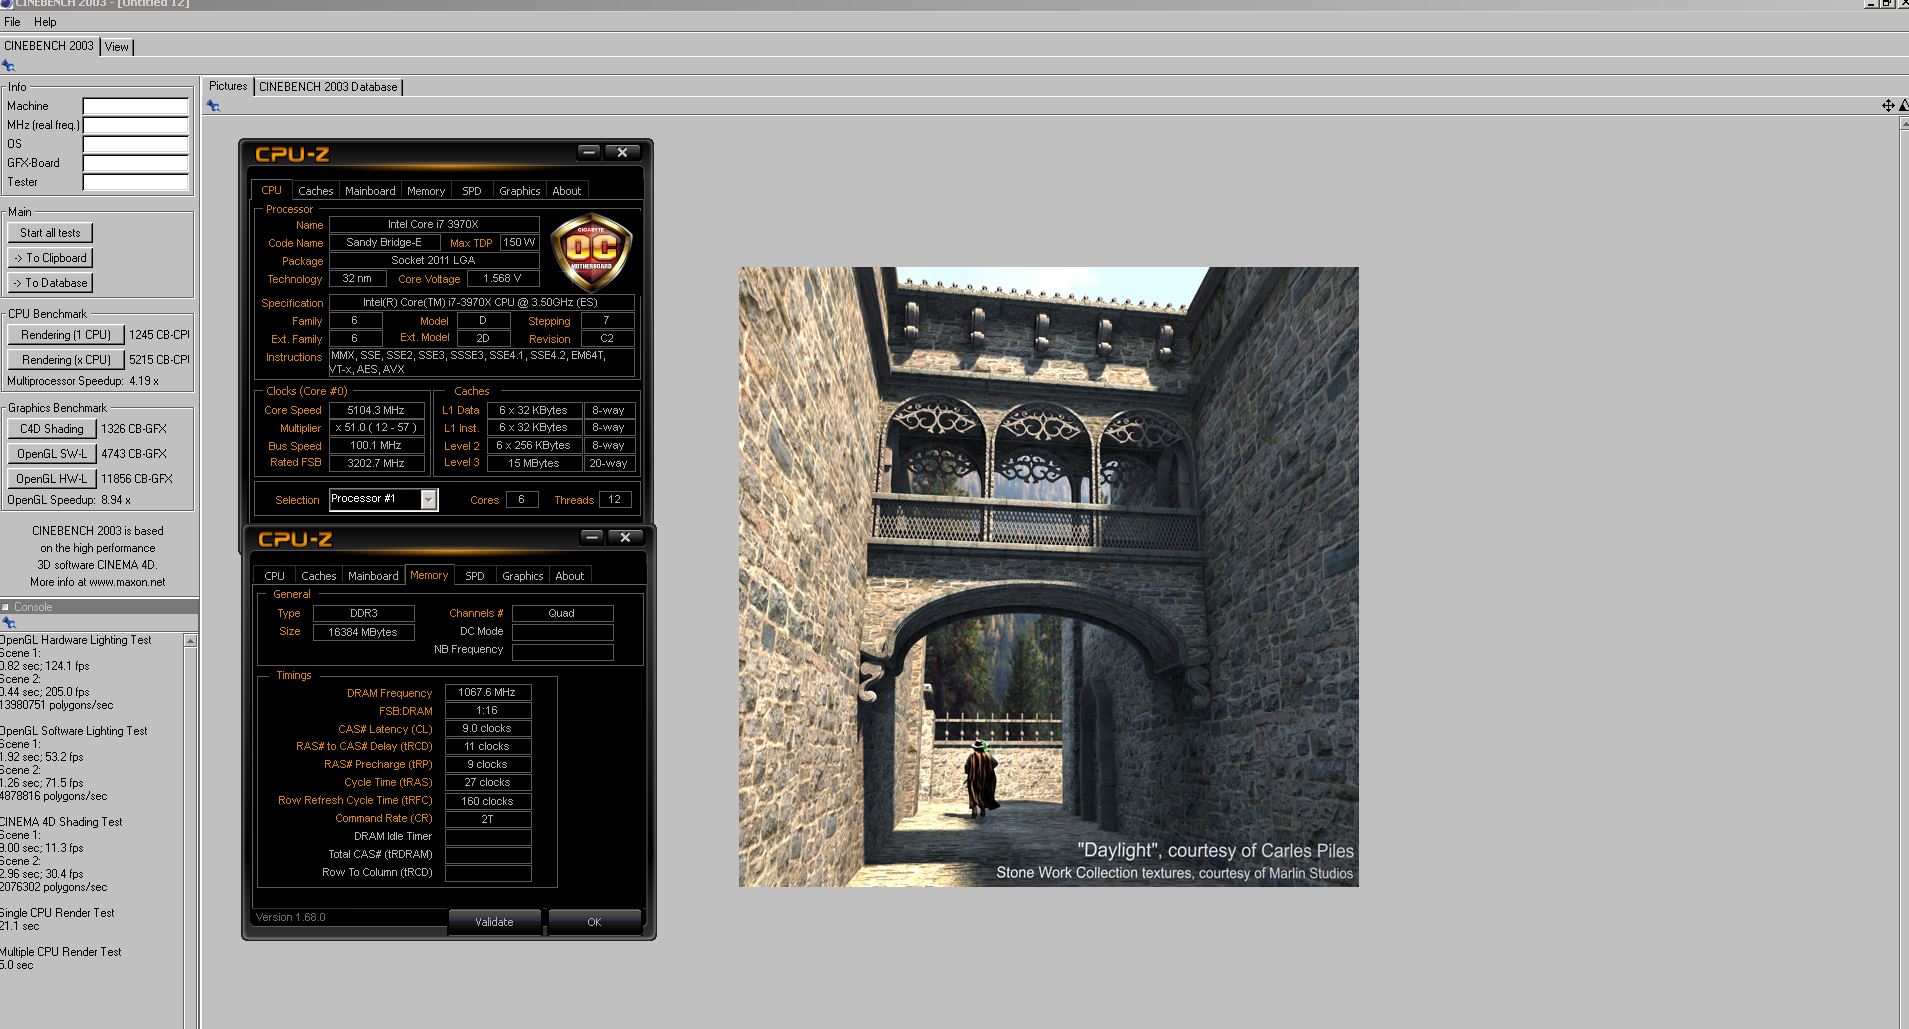Click the DRAM Frequency value 1067.6 MHz
The width and height of the screenshot is (1909, 1029).
[x=487, y=692]
